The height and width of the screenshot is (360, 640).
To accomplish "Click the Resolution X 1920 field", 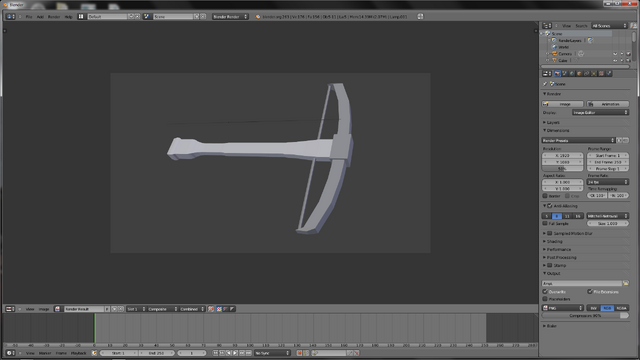I will [563, 156].
